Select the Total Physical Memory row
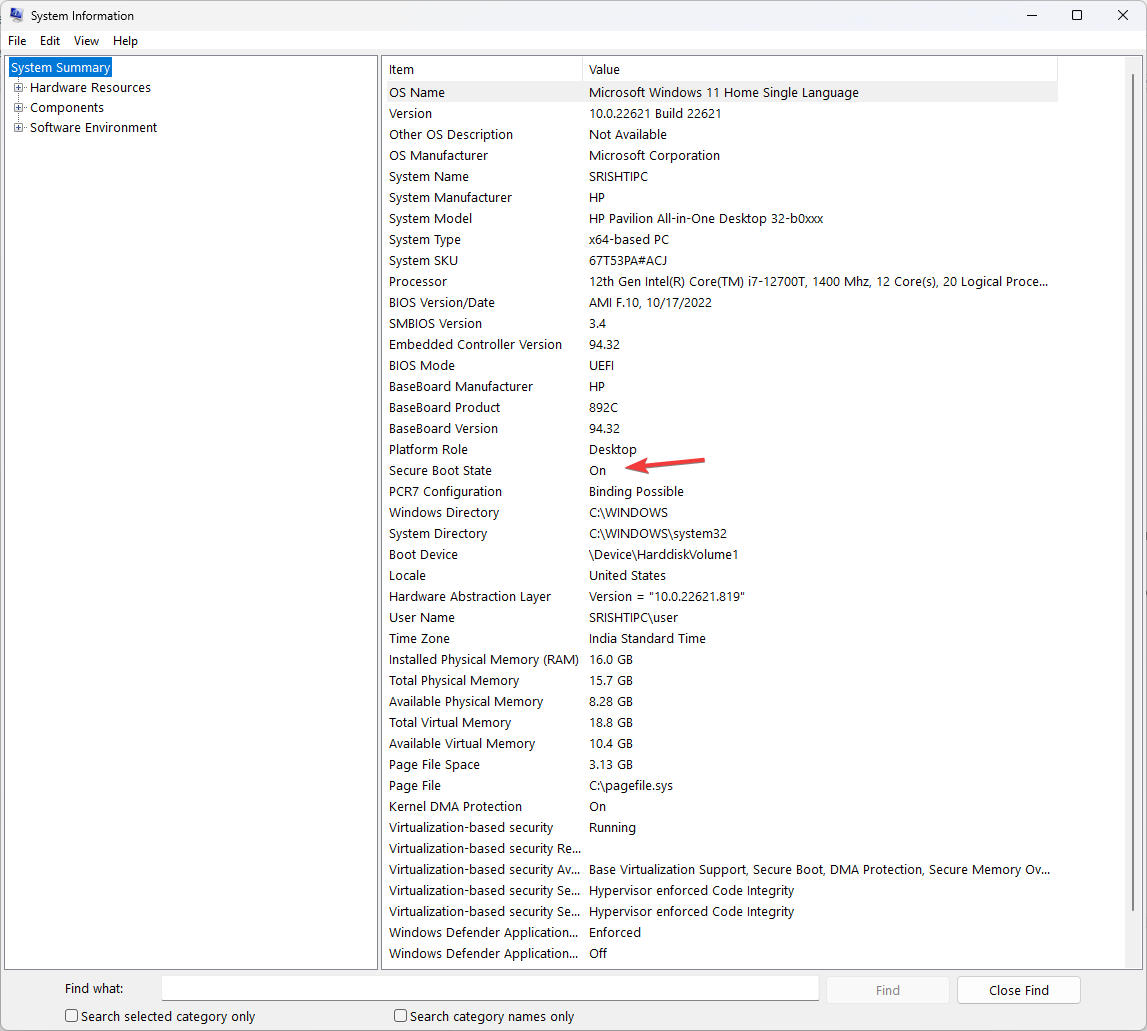This screenshot has height=1031, width=1147. tap(722, 681)
